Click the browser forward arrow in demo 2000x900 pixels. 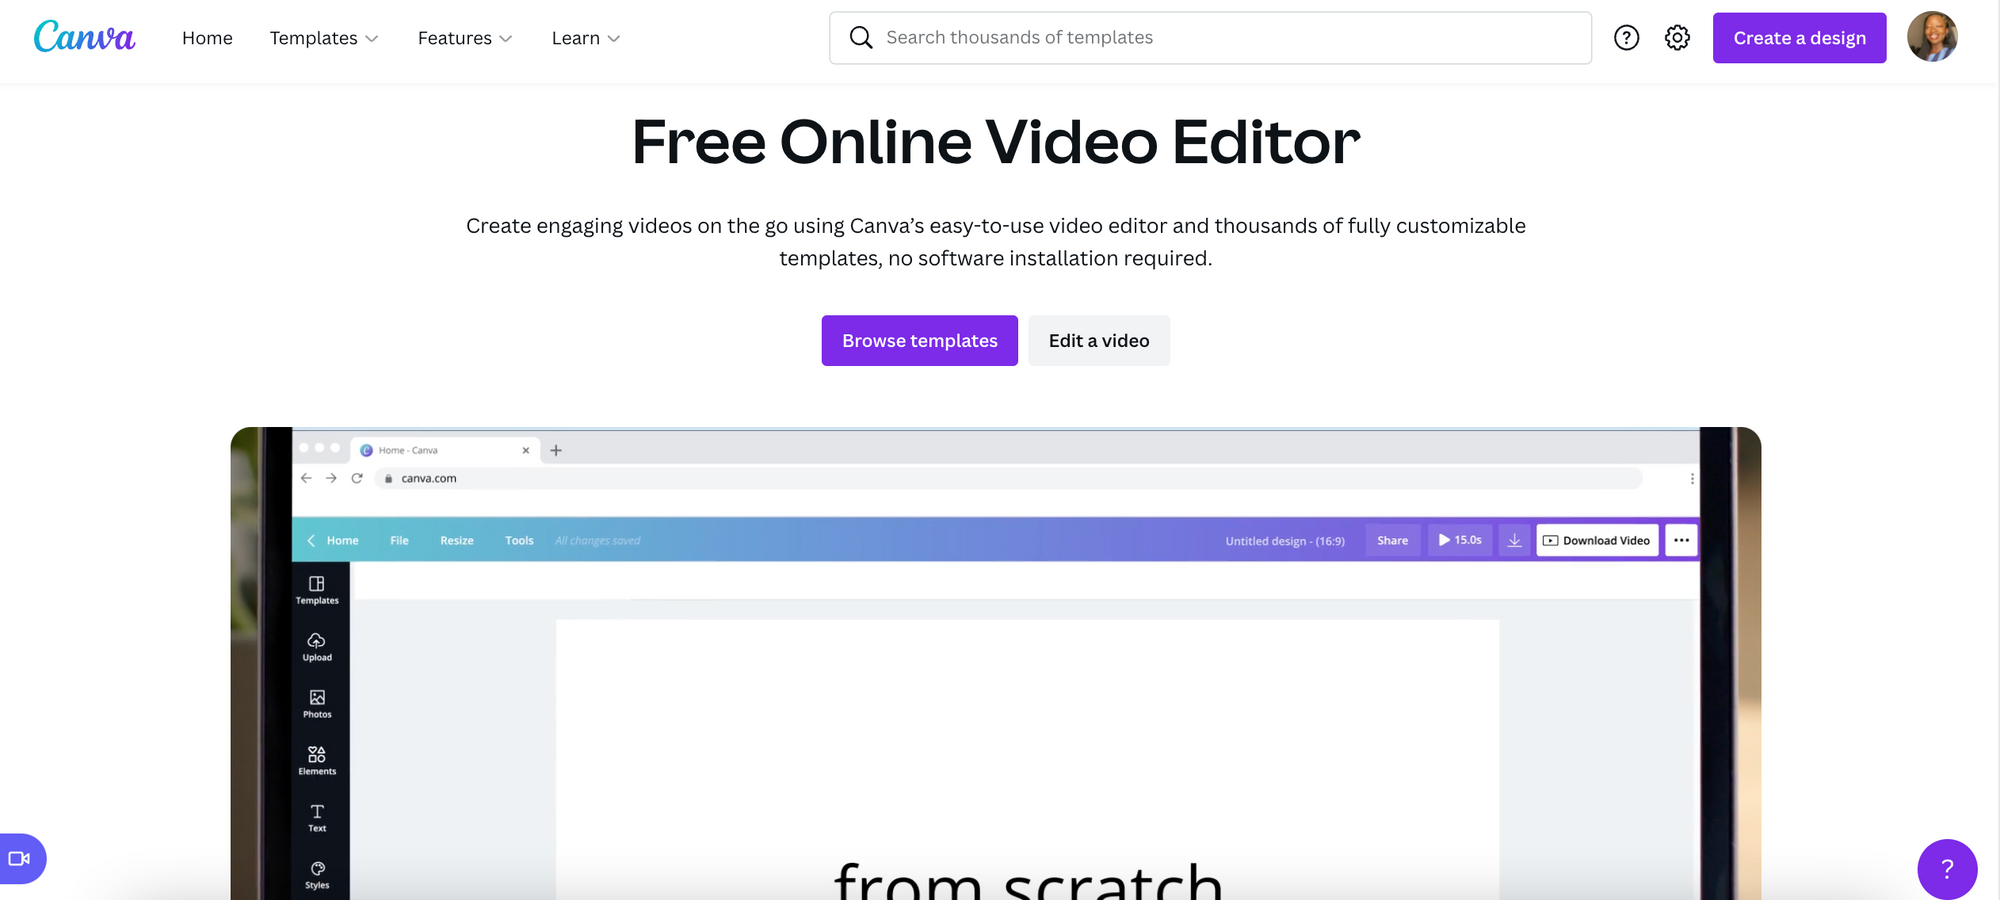(331, 478)
